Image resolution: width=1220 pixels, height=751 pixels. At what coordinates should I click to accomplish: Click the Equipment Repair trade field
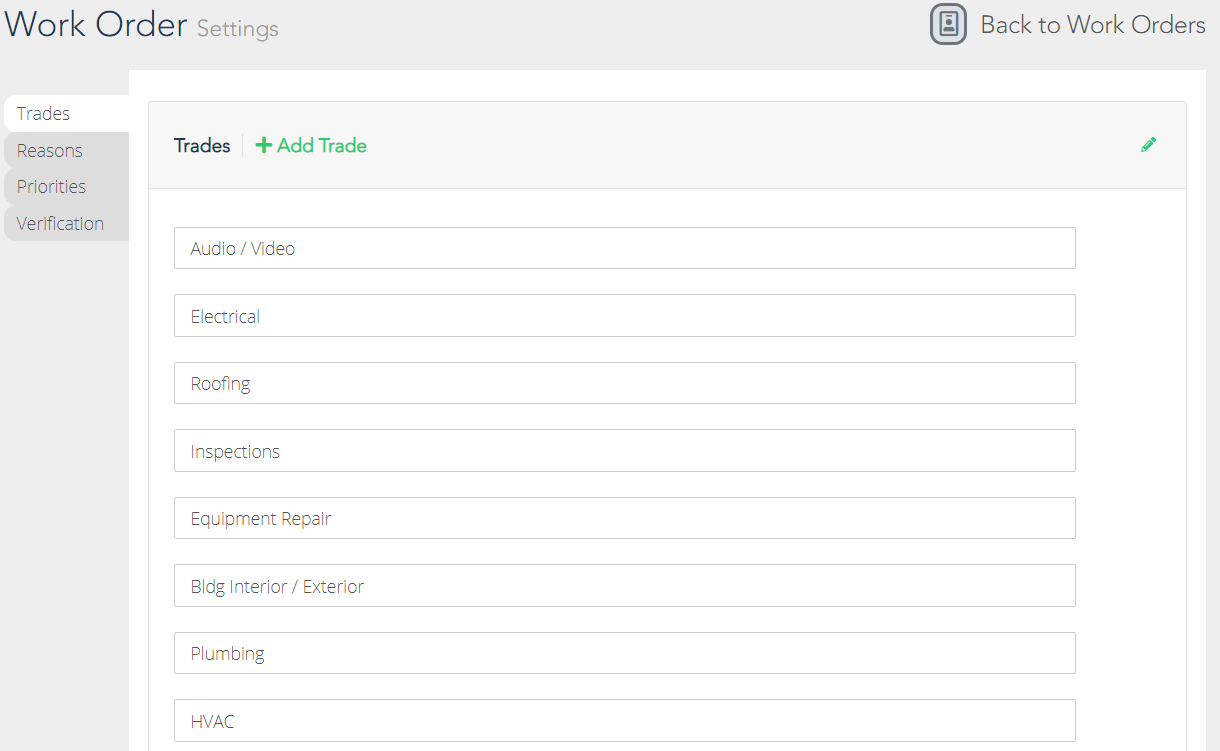(625, 518)
